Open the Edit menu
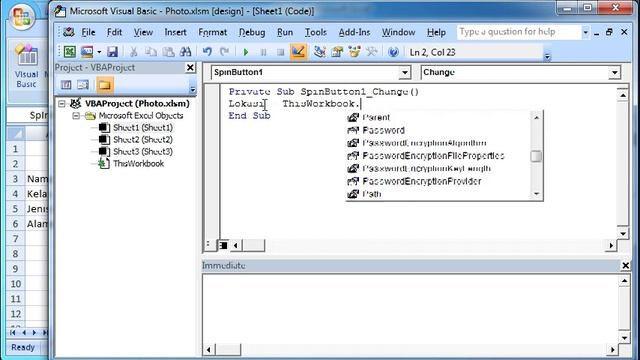640x360 pixels. click(114, 32)
